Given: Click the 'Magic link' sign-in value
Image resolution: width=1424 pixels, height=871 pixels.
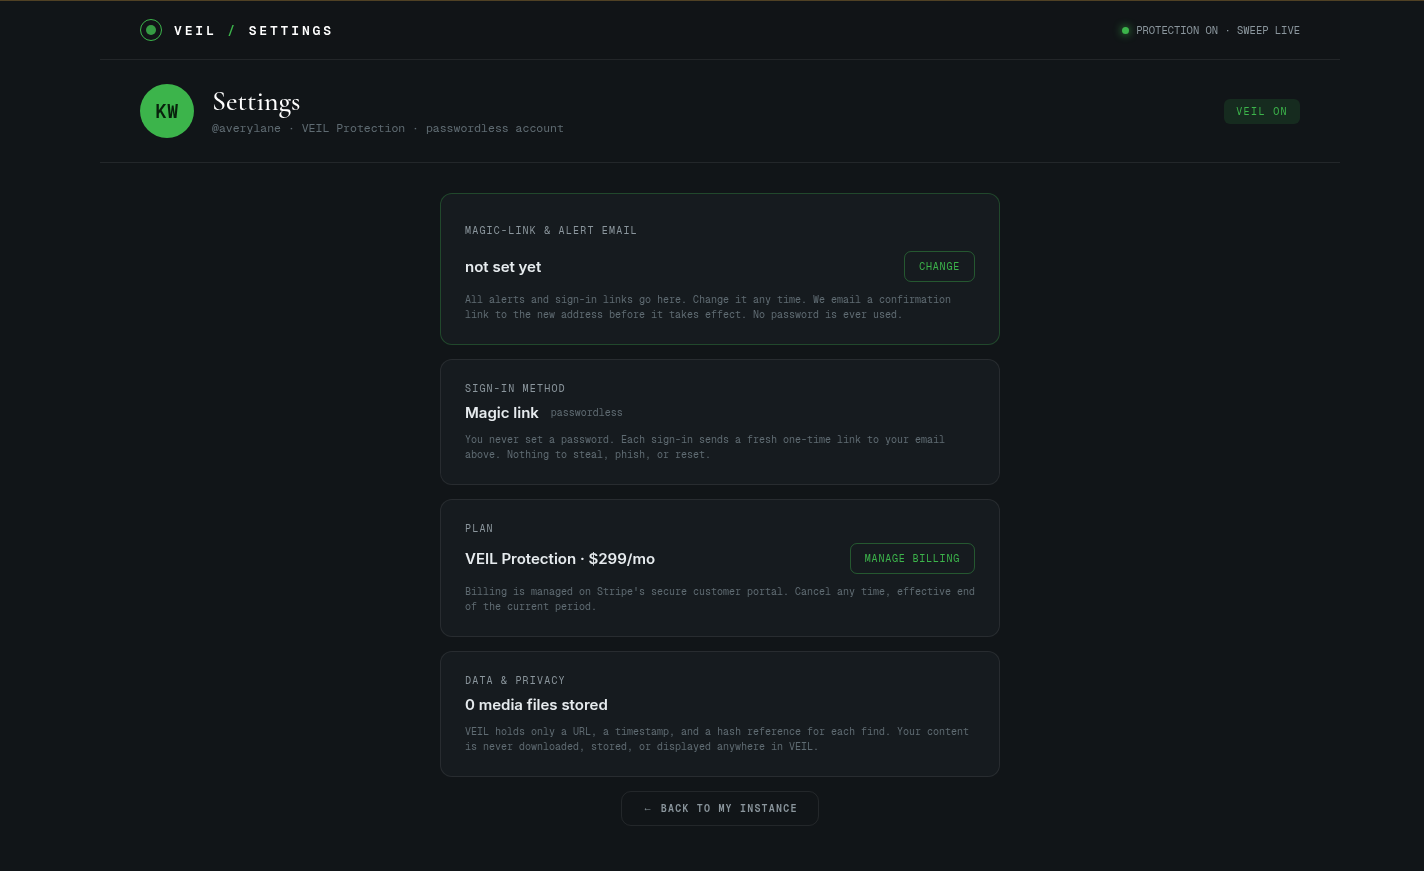Looking at the screenshot, I should pyautogui.click(x=502, y=413).
